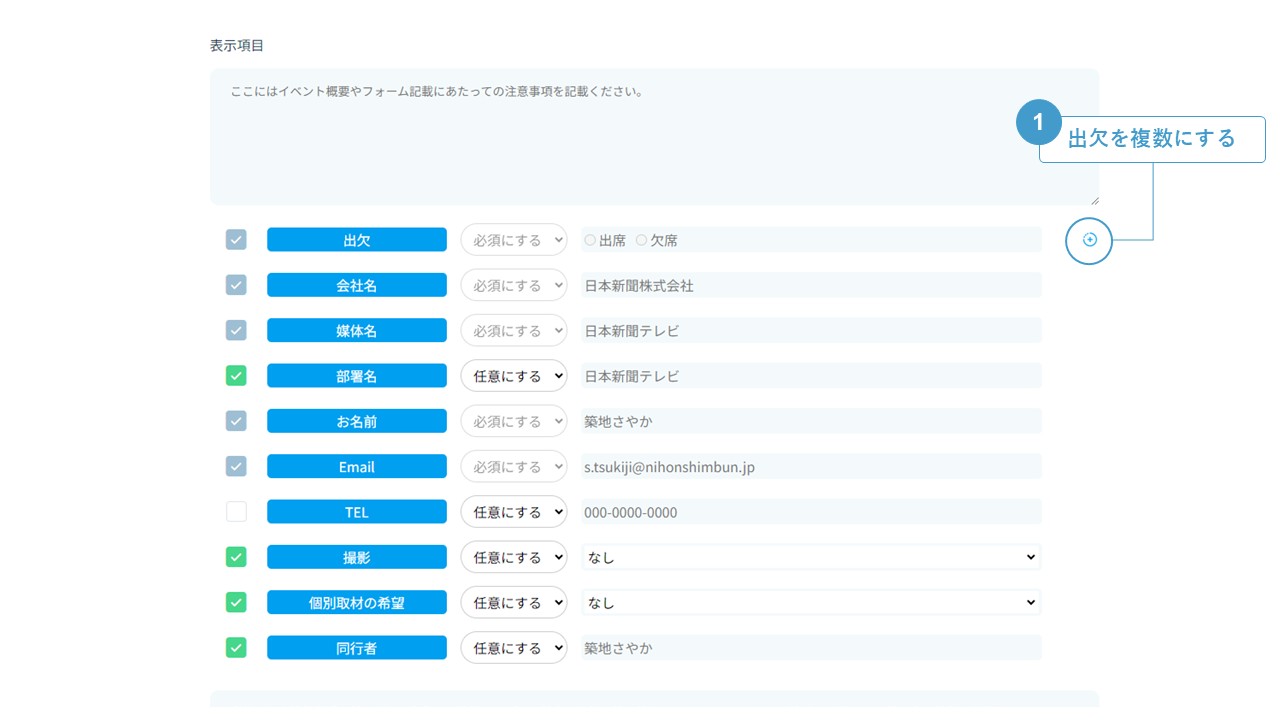Expand the 撮影 value dropdown showing なし
1280x720 pixels.
(811, 557)
